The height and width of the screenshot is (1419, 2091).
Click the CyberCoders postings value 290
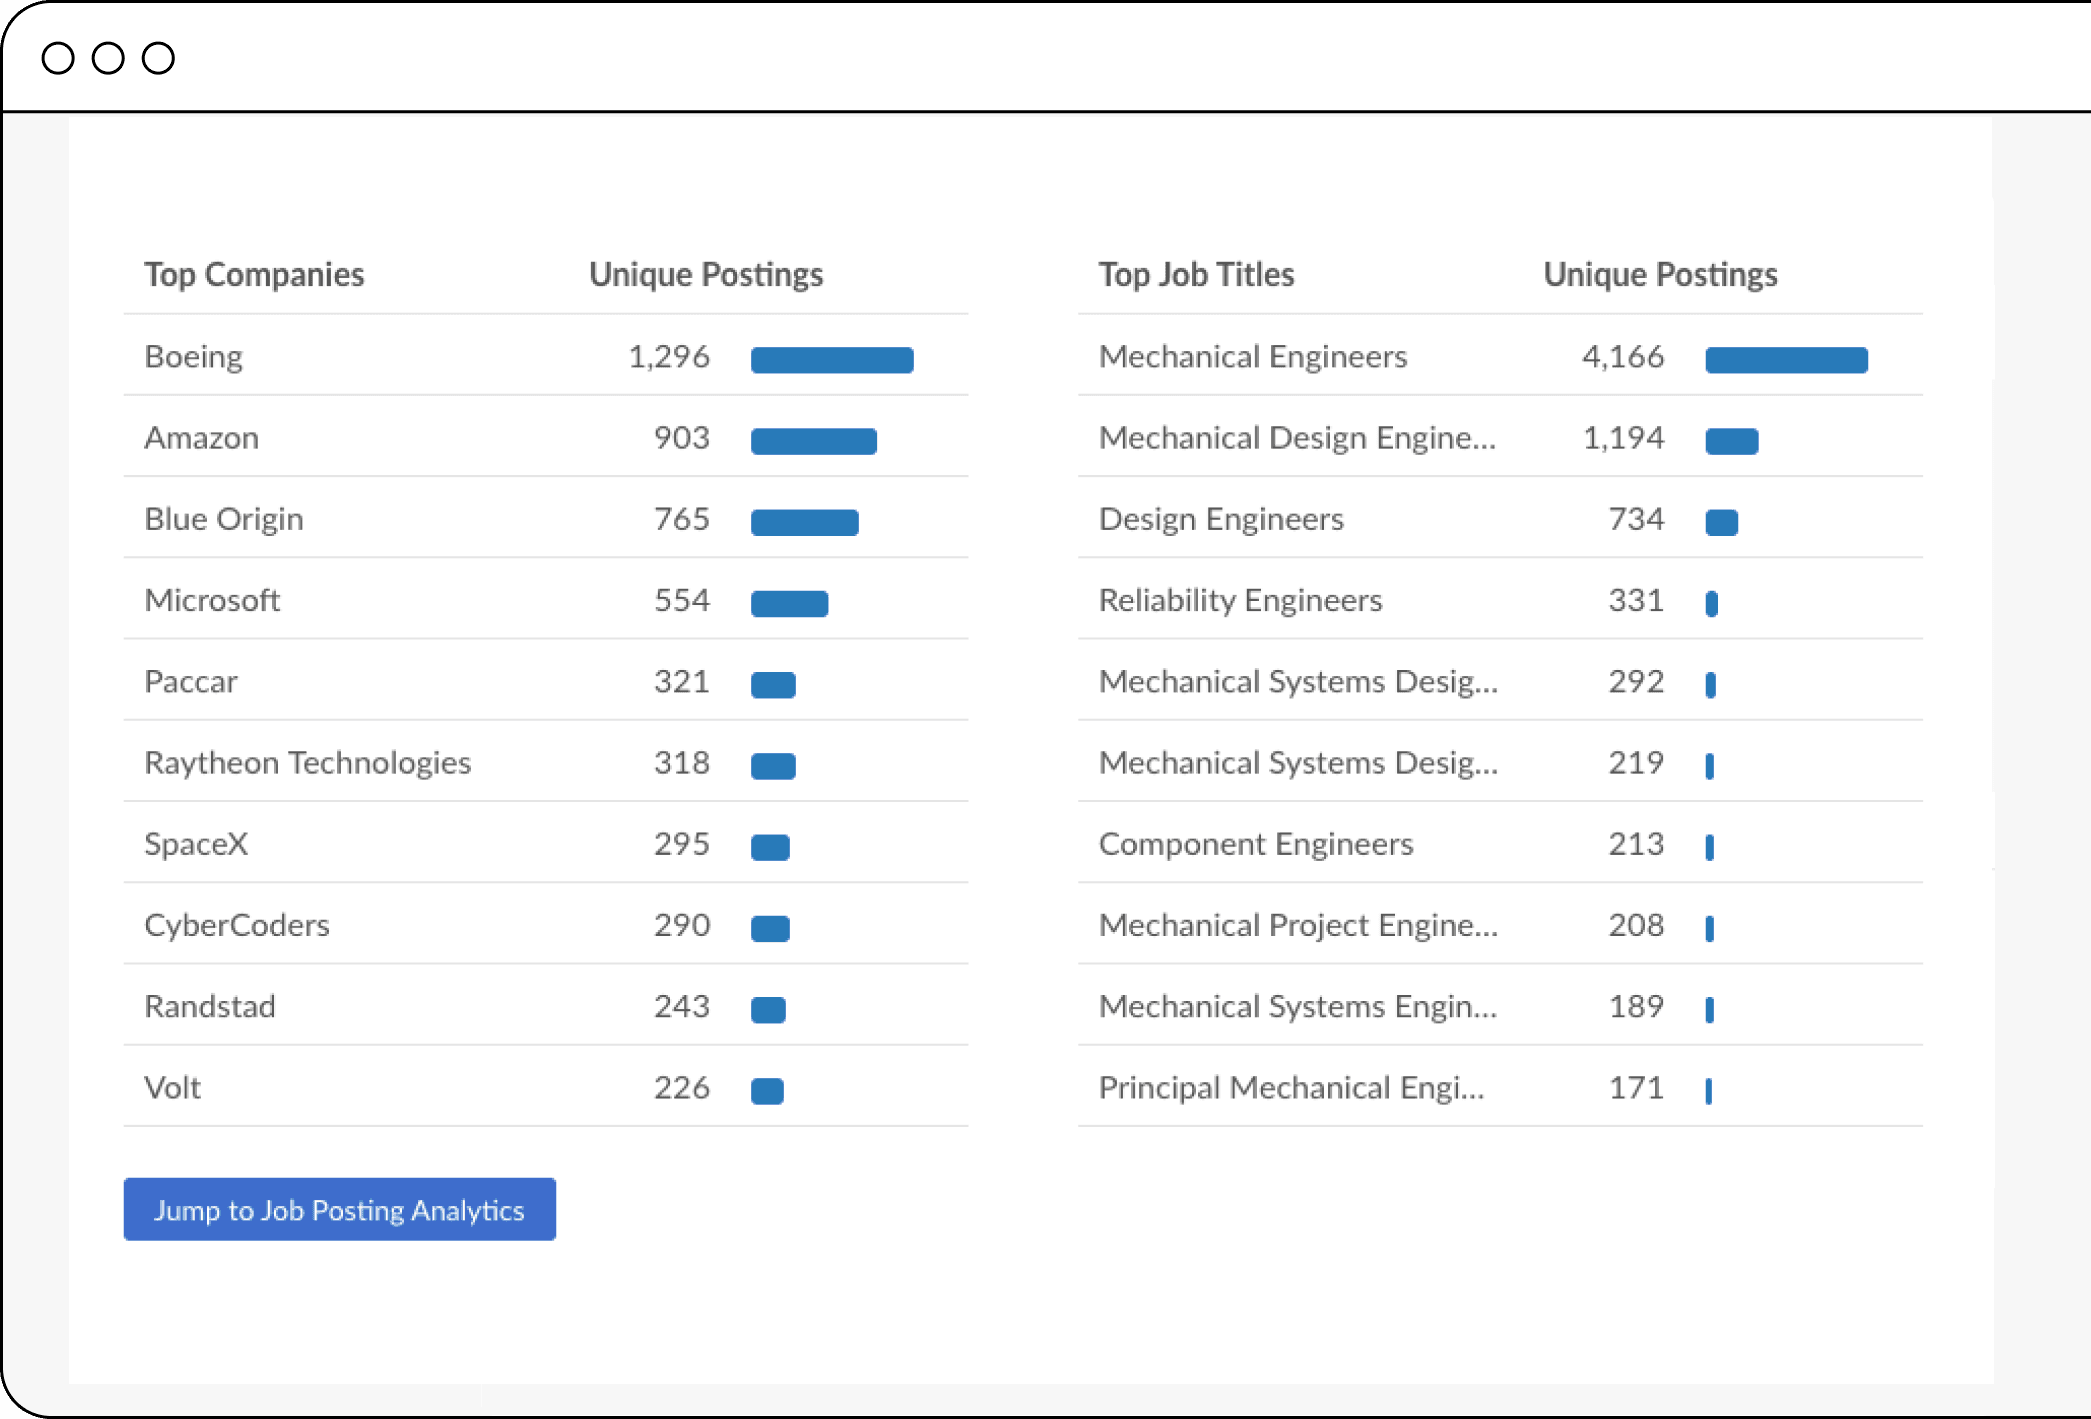pos(682,925)
